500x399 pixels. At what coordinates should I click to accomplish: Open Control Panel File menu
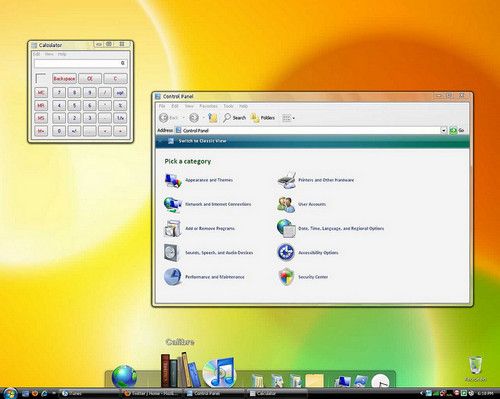162,106
